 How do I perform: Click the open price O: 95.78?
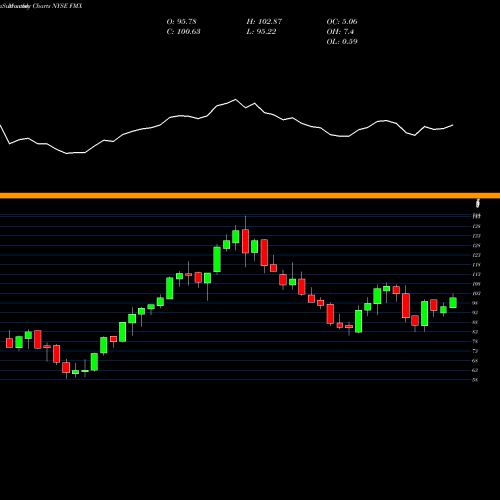181,22
